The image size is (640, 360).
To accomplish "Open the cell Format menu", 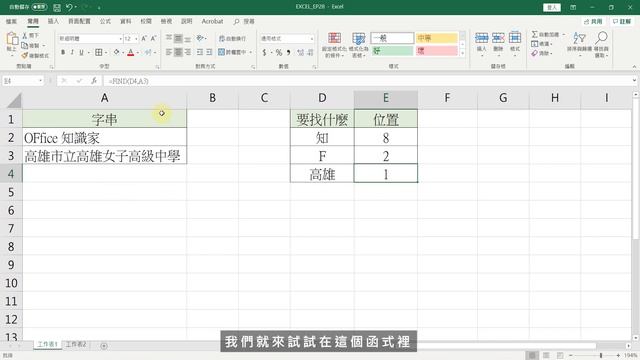I will coord(515,42).
